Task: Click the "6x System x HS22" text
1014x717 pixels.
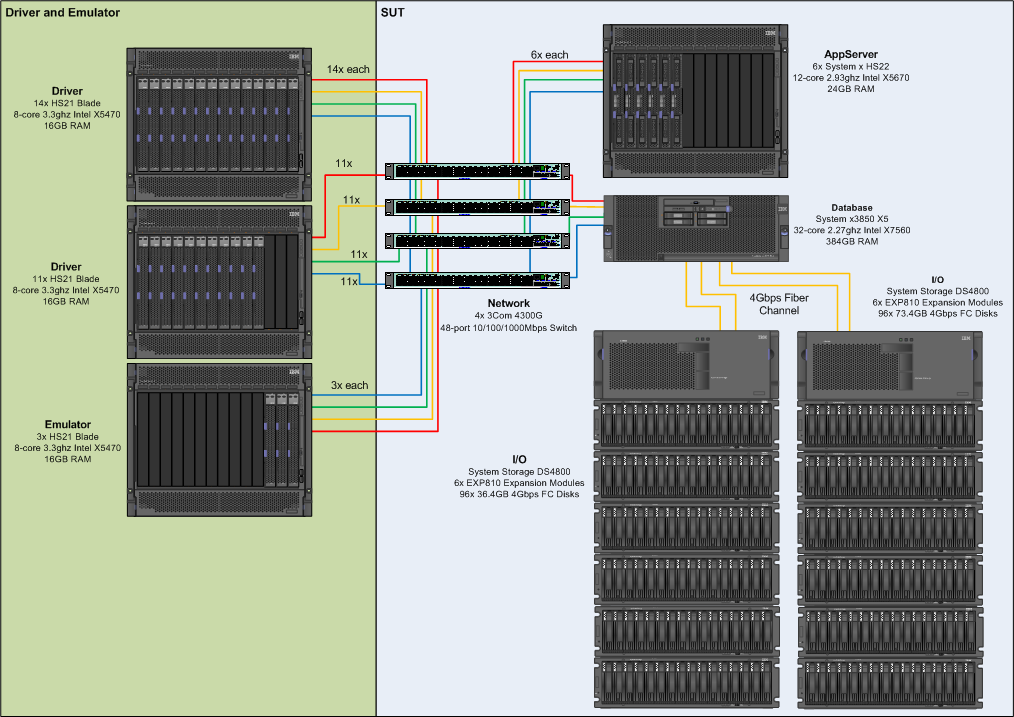Action: pos(851,67)
